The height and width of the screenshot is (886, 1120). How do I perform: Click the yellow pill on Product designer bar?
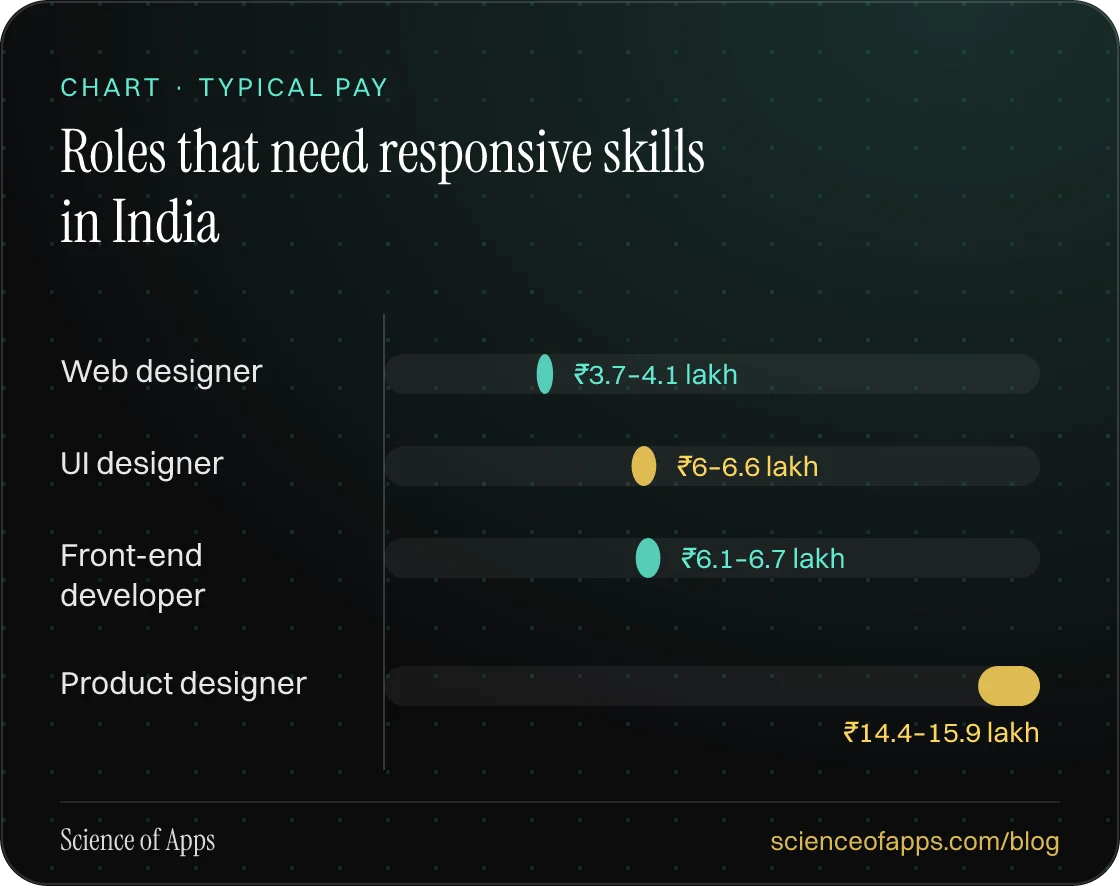[x=1009, y=686]
